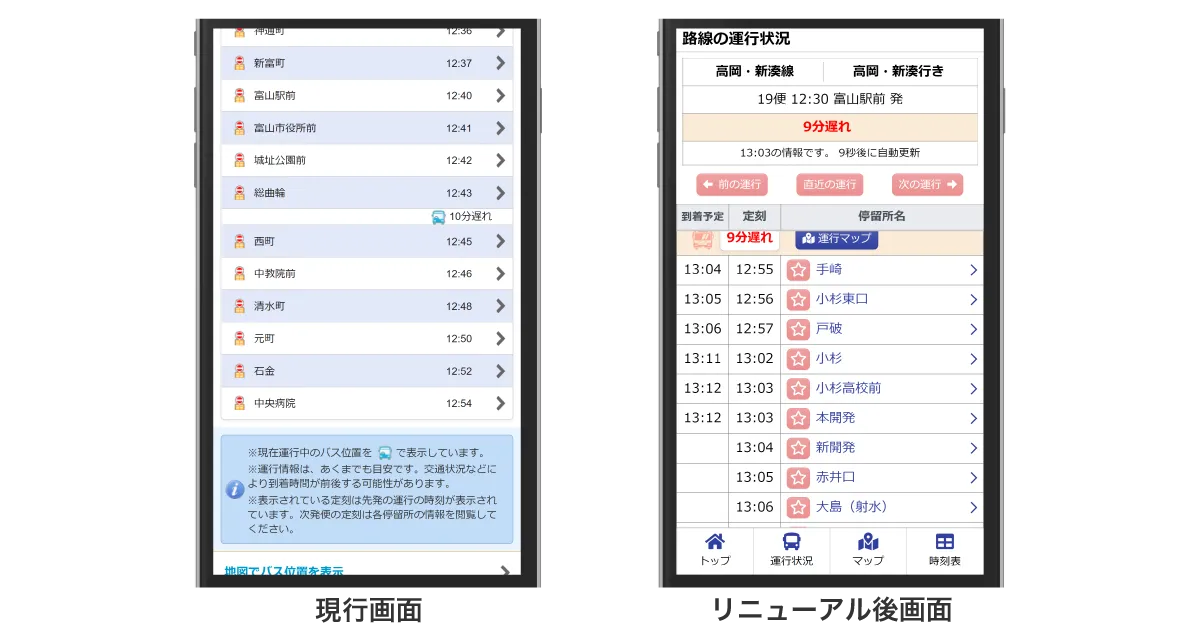Click time 12:43 in 総曲輪 row
The width and height of the screenshot is (1200, 630).
pyautogui.click(x=459, y=192)
